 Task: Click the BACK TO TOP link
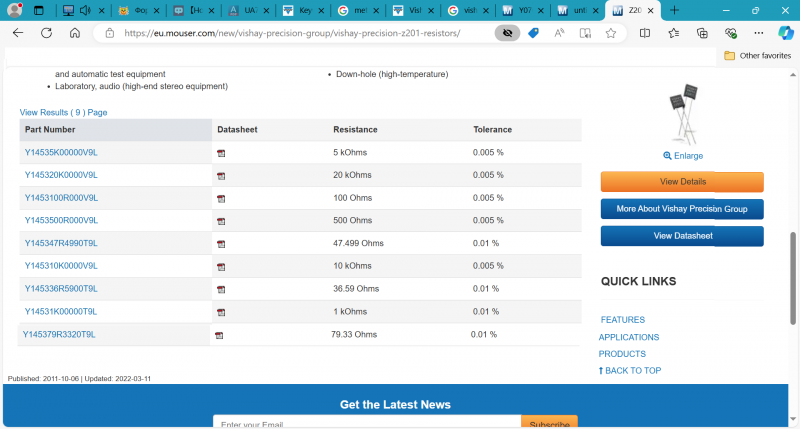coord(630,371)
